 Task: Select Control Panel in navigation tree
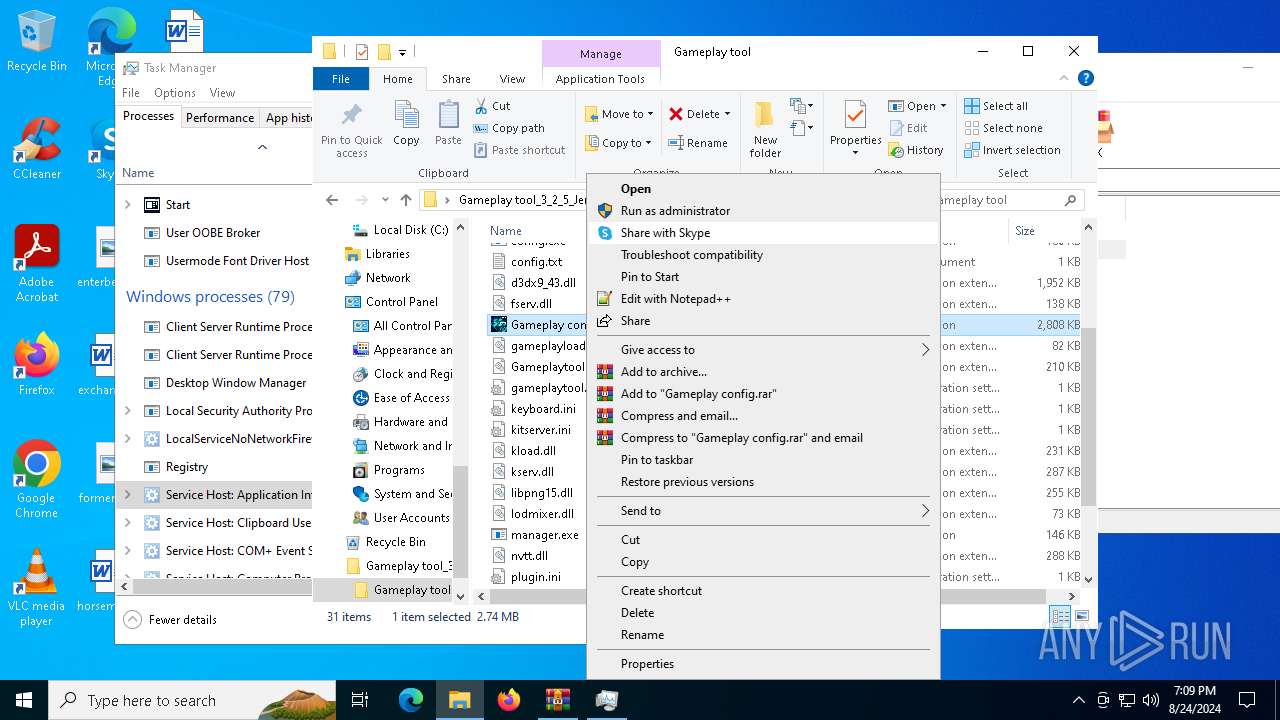tap(402, 302)
